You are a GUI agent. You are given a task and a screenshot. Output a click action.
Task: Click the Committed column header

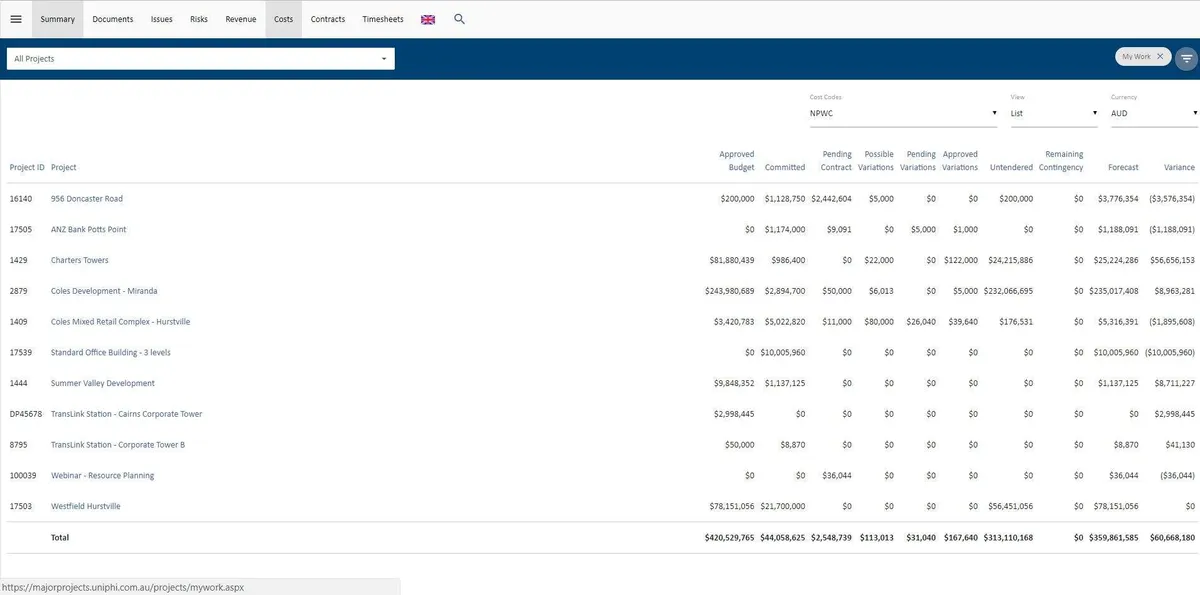[x=785, y=167]
